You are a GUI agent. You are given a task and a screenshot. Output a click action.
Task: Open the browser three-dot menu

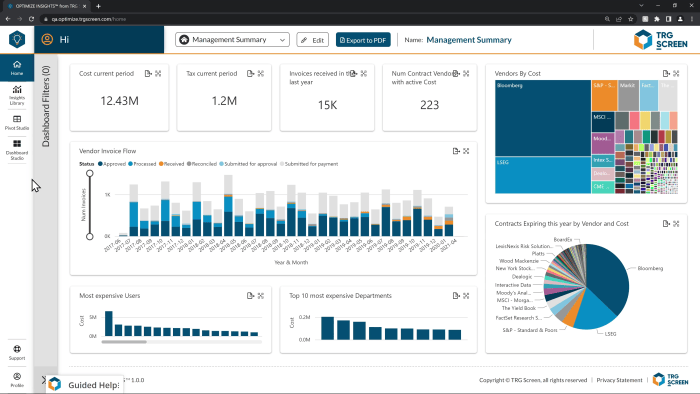point(692,19)
